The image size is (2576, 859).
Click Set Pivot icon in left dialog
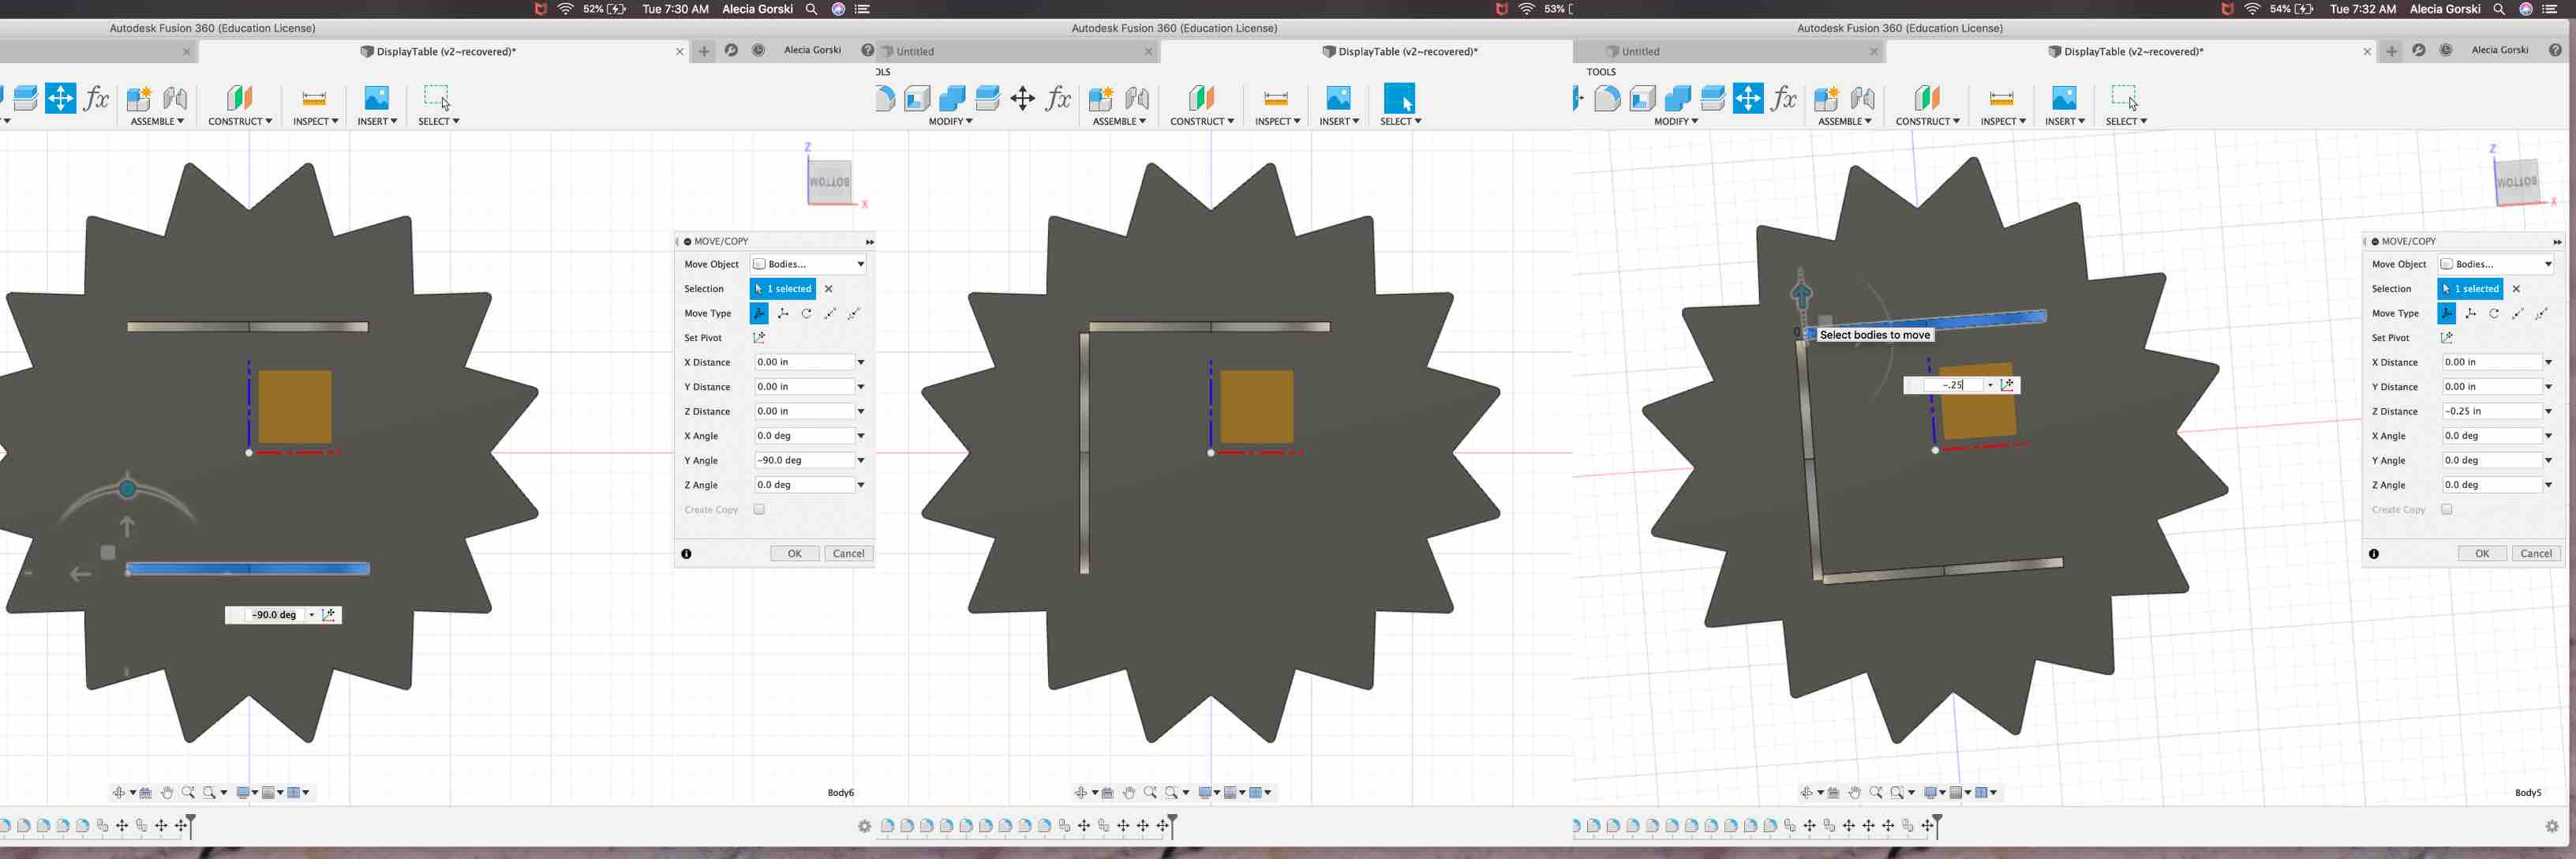[x=759, y=338]
